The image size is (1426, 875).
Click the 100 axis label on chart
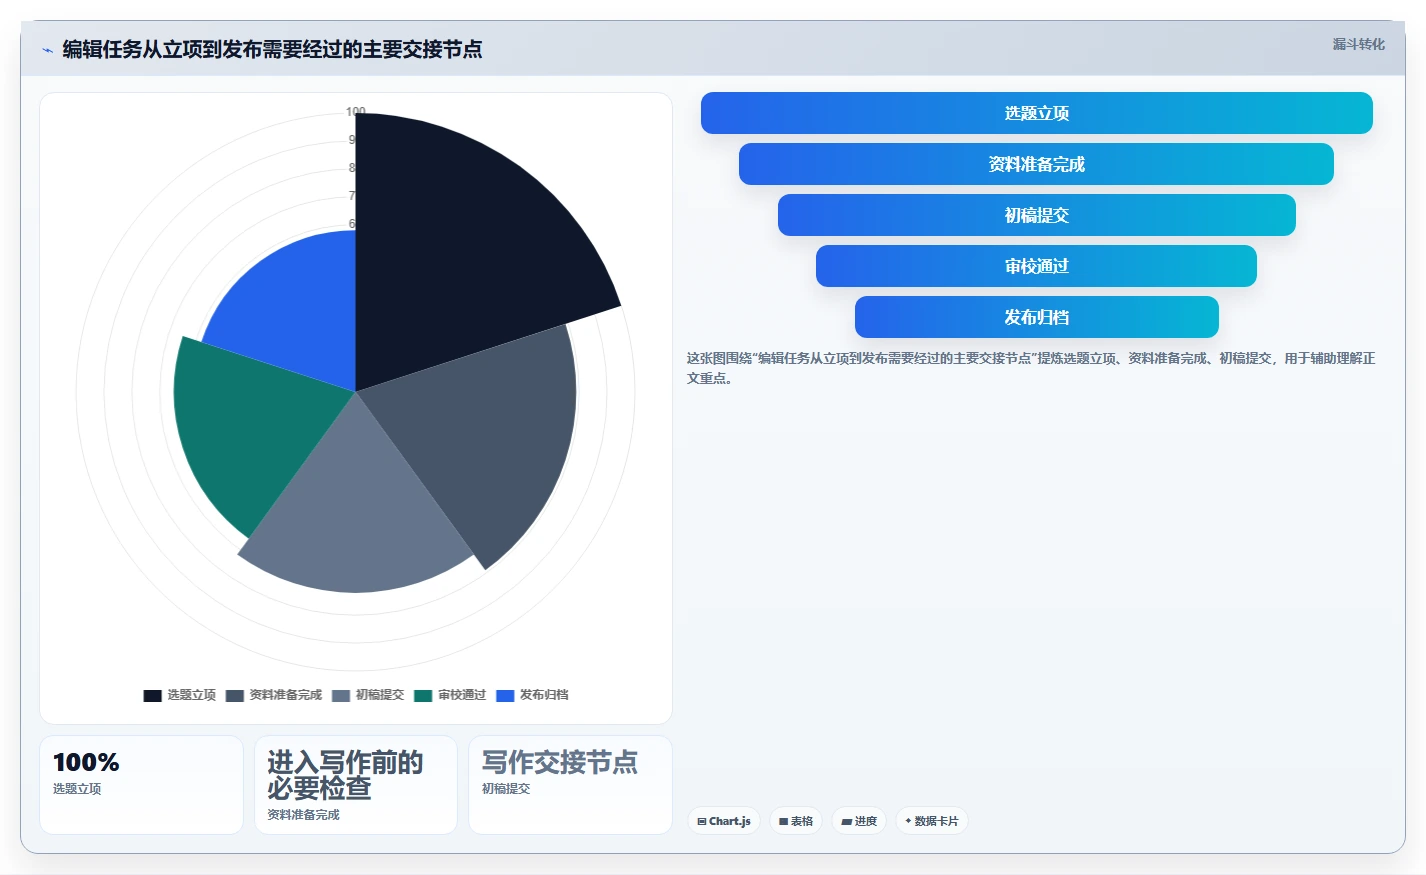[x=356, y=111]
